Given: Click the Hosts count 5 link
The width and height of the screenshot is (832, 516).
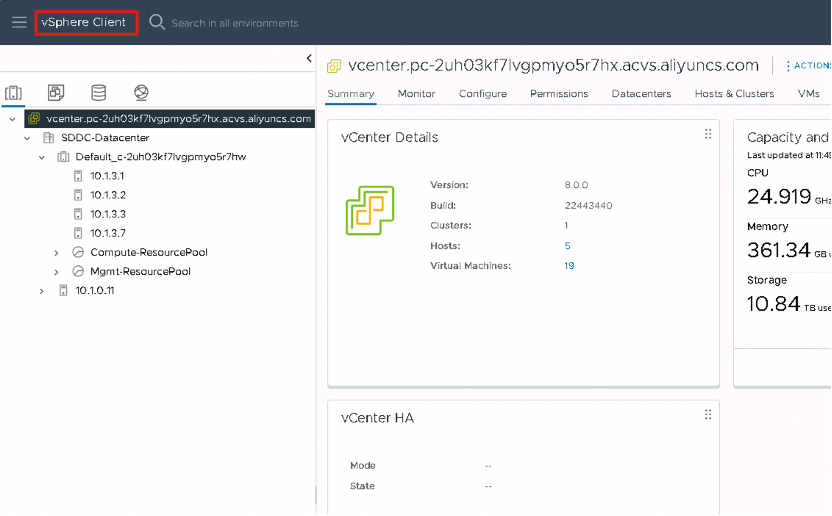Looking at the screenshot, I should pos(567,246).
